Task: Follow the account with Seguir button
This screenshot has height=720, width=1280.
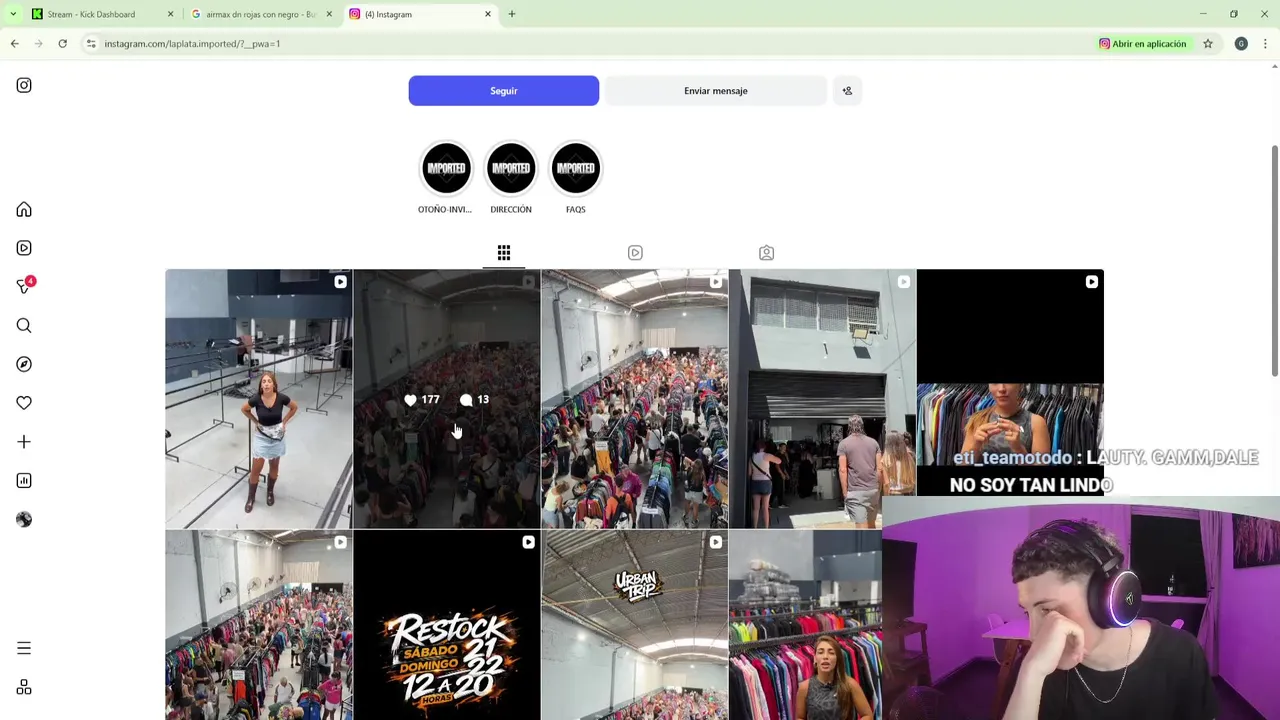Action: tap(504, 91)
